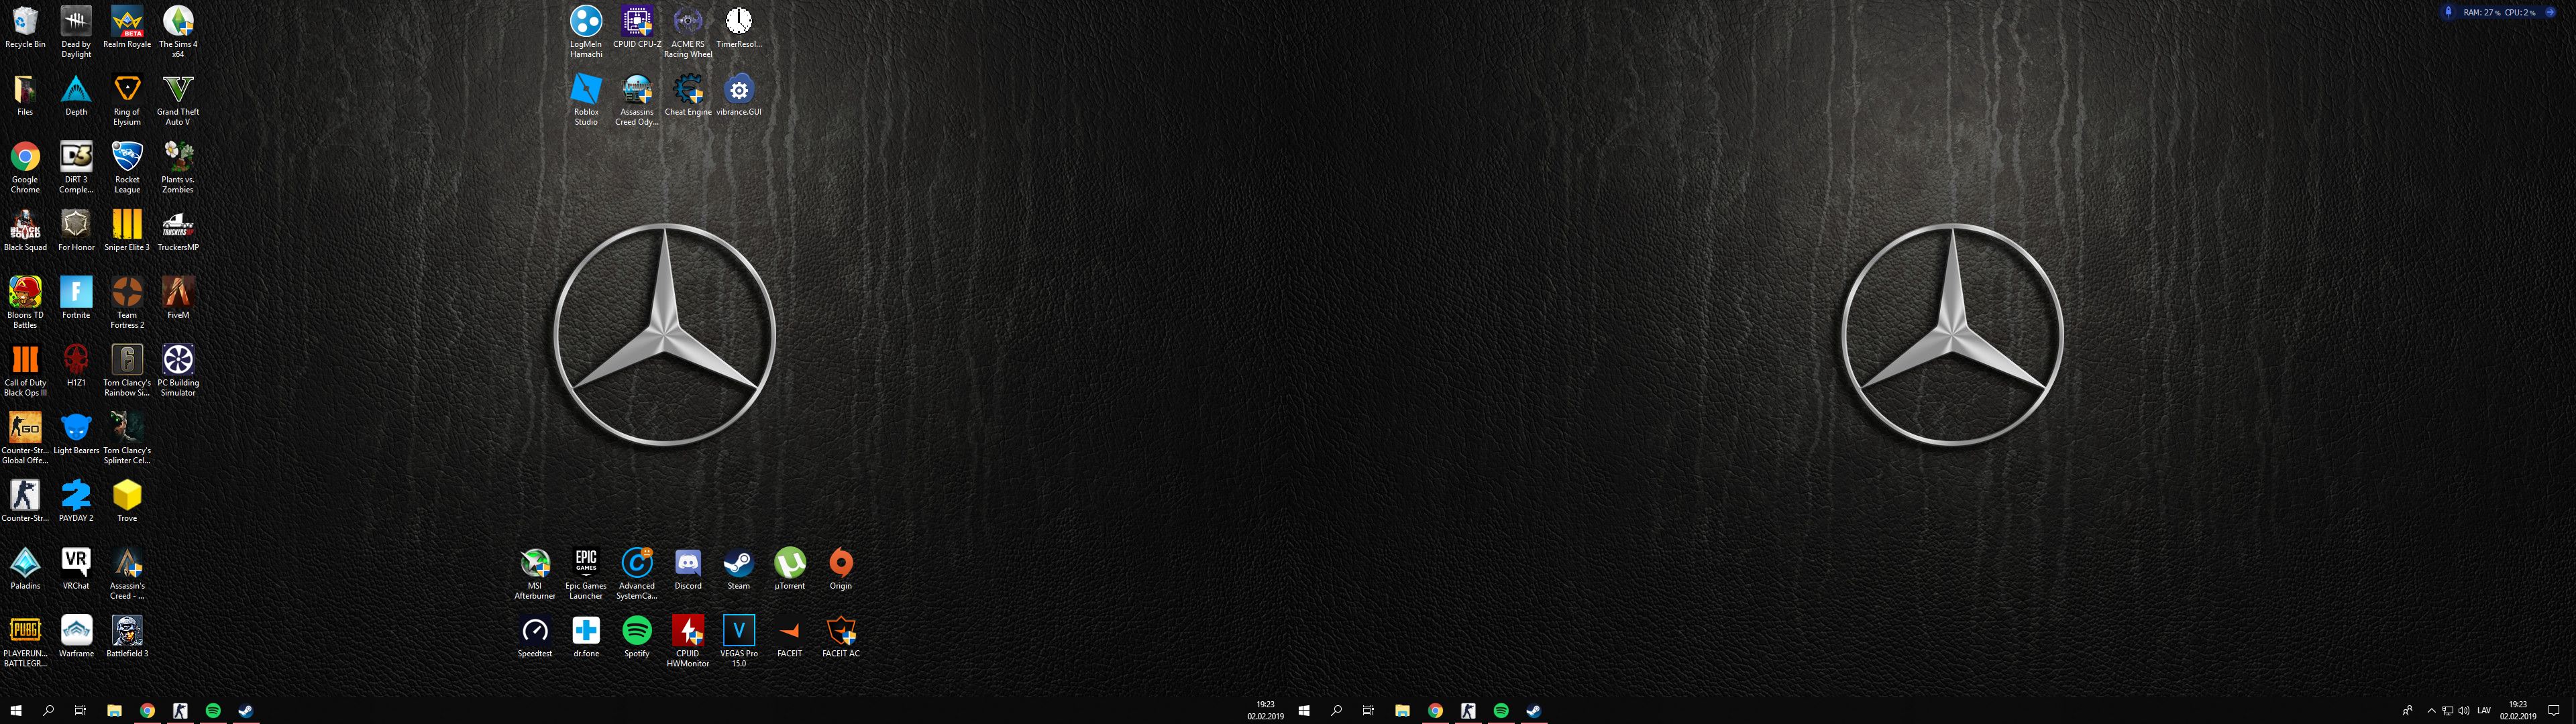Screen dimensions: 2576x724
Task: Select the Warframe desktop icon
Action: pyautogui.click(x=76, y=637)
